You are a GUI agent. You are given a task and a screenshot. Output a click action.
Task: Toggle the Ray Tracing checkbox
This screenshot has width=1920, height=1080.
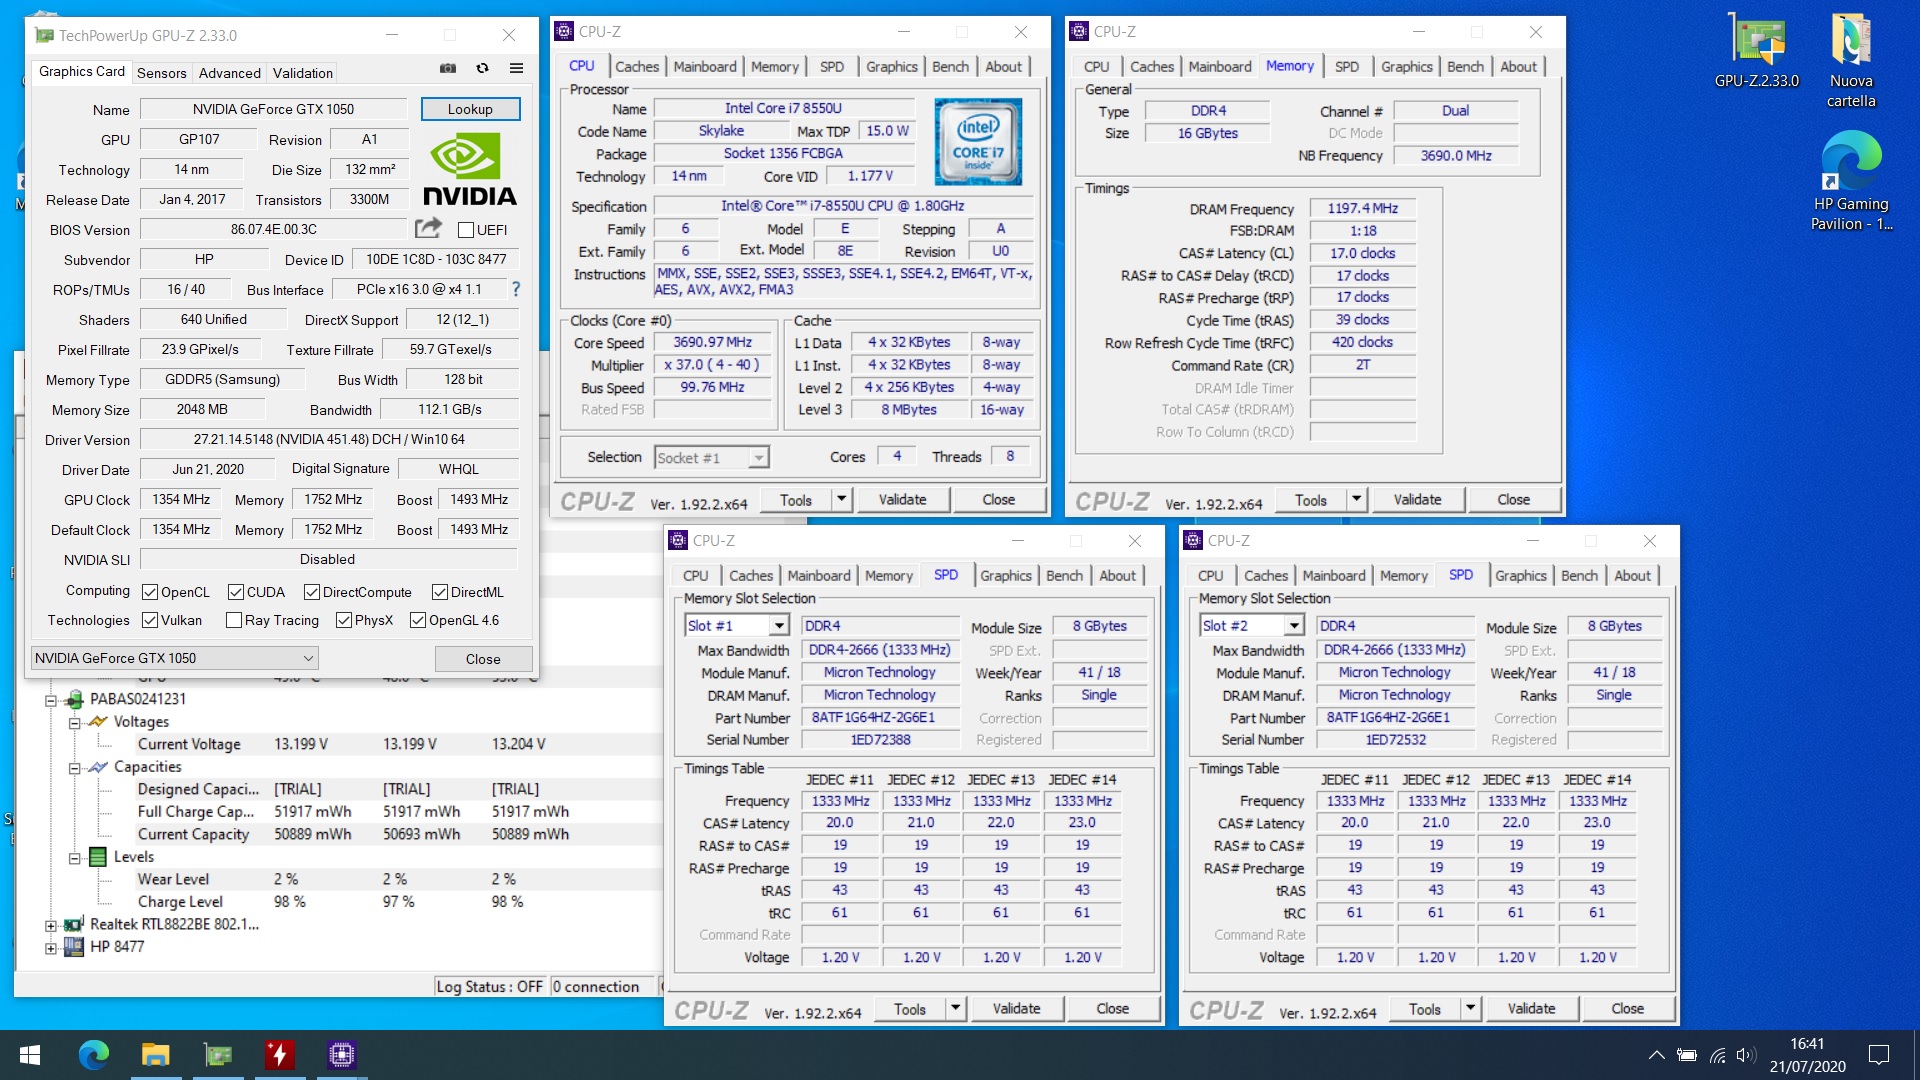(234, 620)
